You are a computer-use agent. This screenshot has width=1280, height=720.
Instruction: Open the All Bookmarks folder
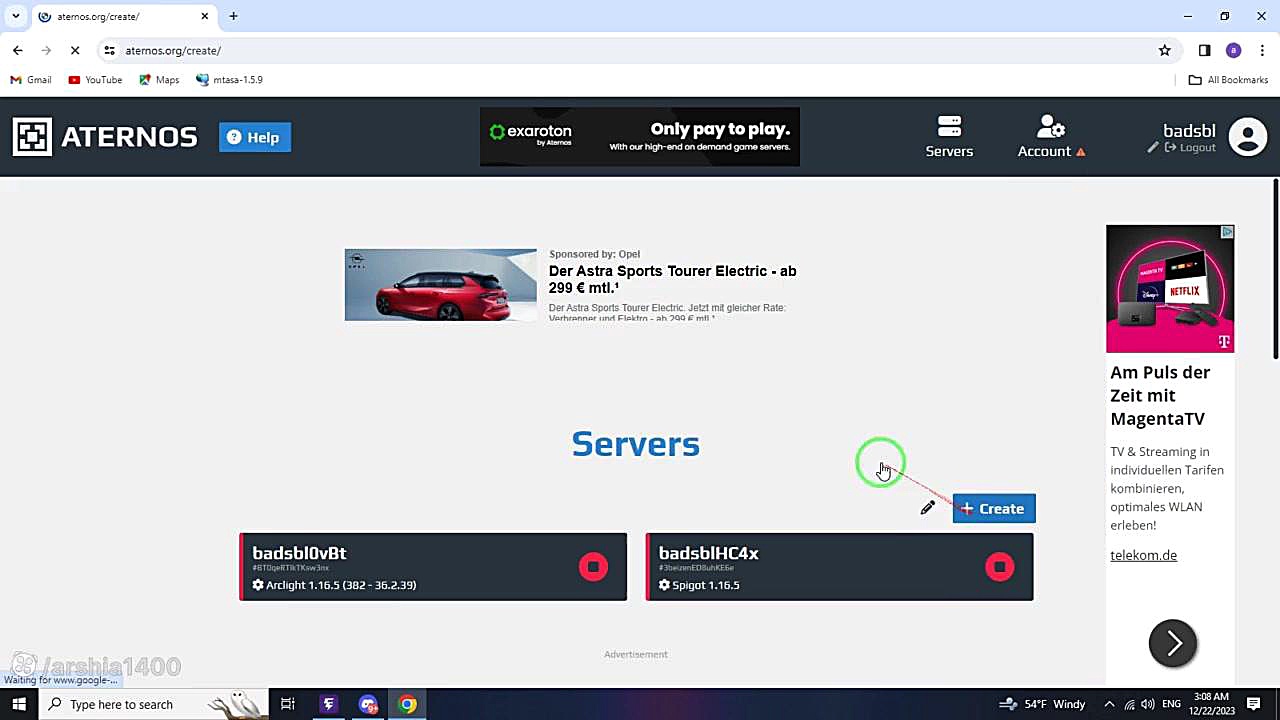(1228, 80)
